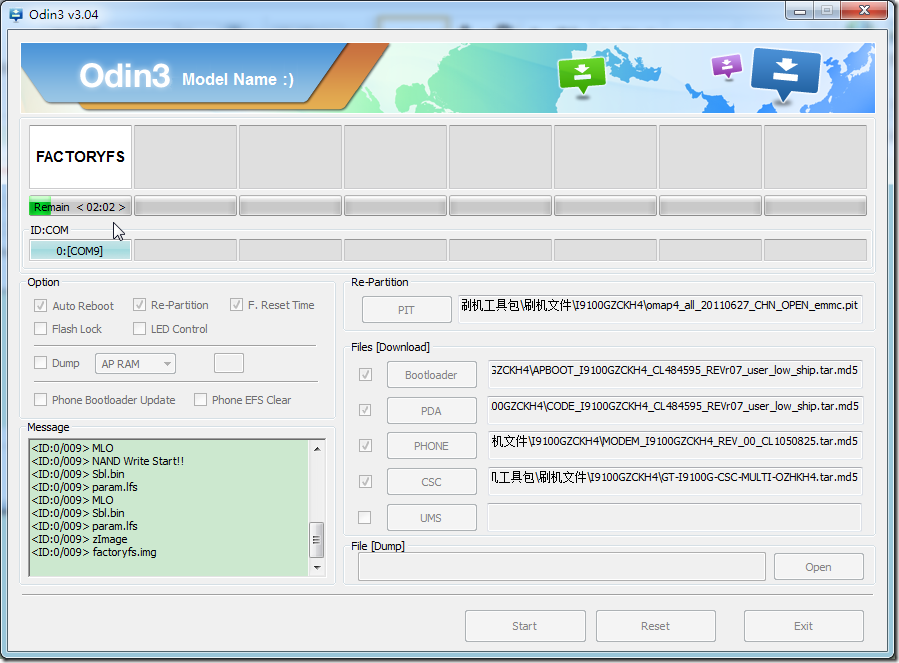Click the small box next to AP RAM
The width and height of the screenshot is (899, 663).
click(x=229, y=363)
